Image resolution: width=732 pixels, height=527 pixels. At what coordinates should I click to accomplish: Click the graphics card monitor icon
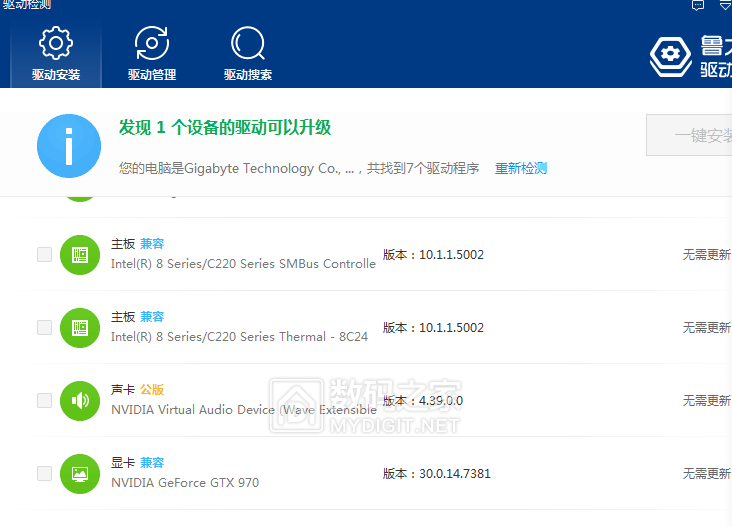coord(80,474)
